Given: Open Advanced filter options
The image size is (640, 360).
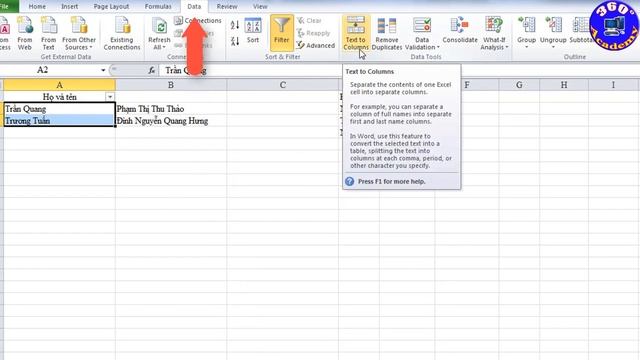Looking at the screenshot, I should point(316,45).
